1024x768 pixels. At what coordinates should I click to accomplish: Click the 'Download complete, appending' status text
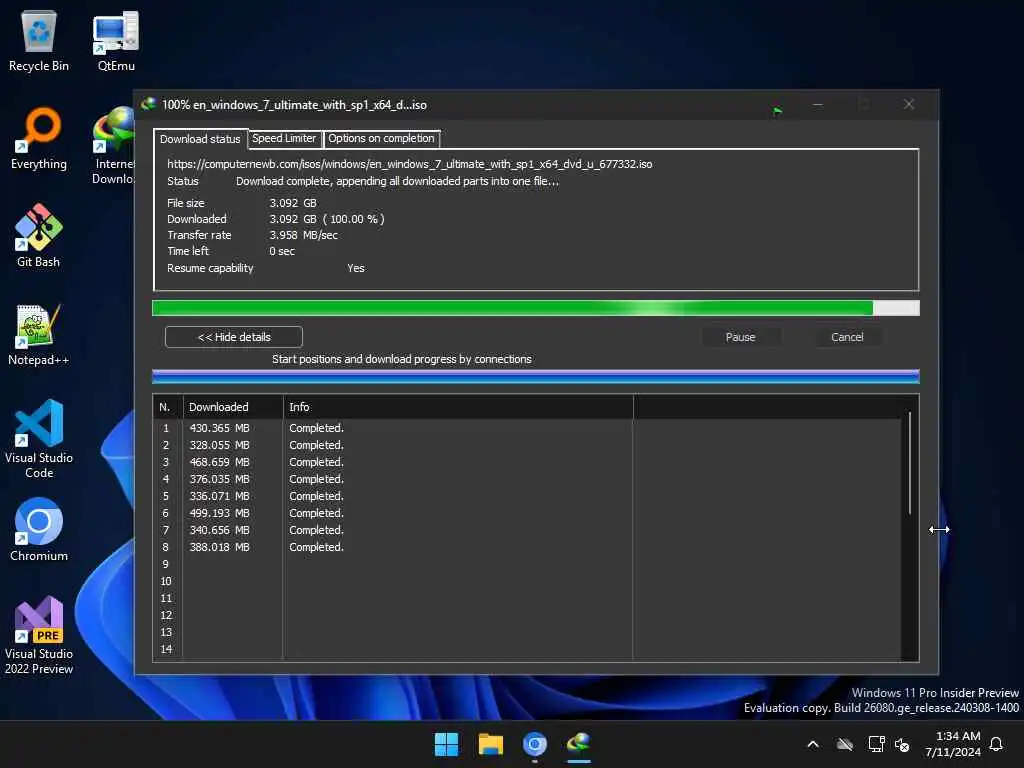(397, 181)
